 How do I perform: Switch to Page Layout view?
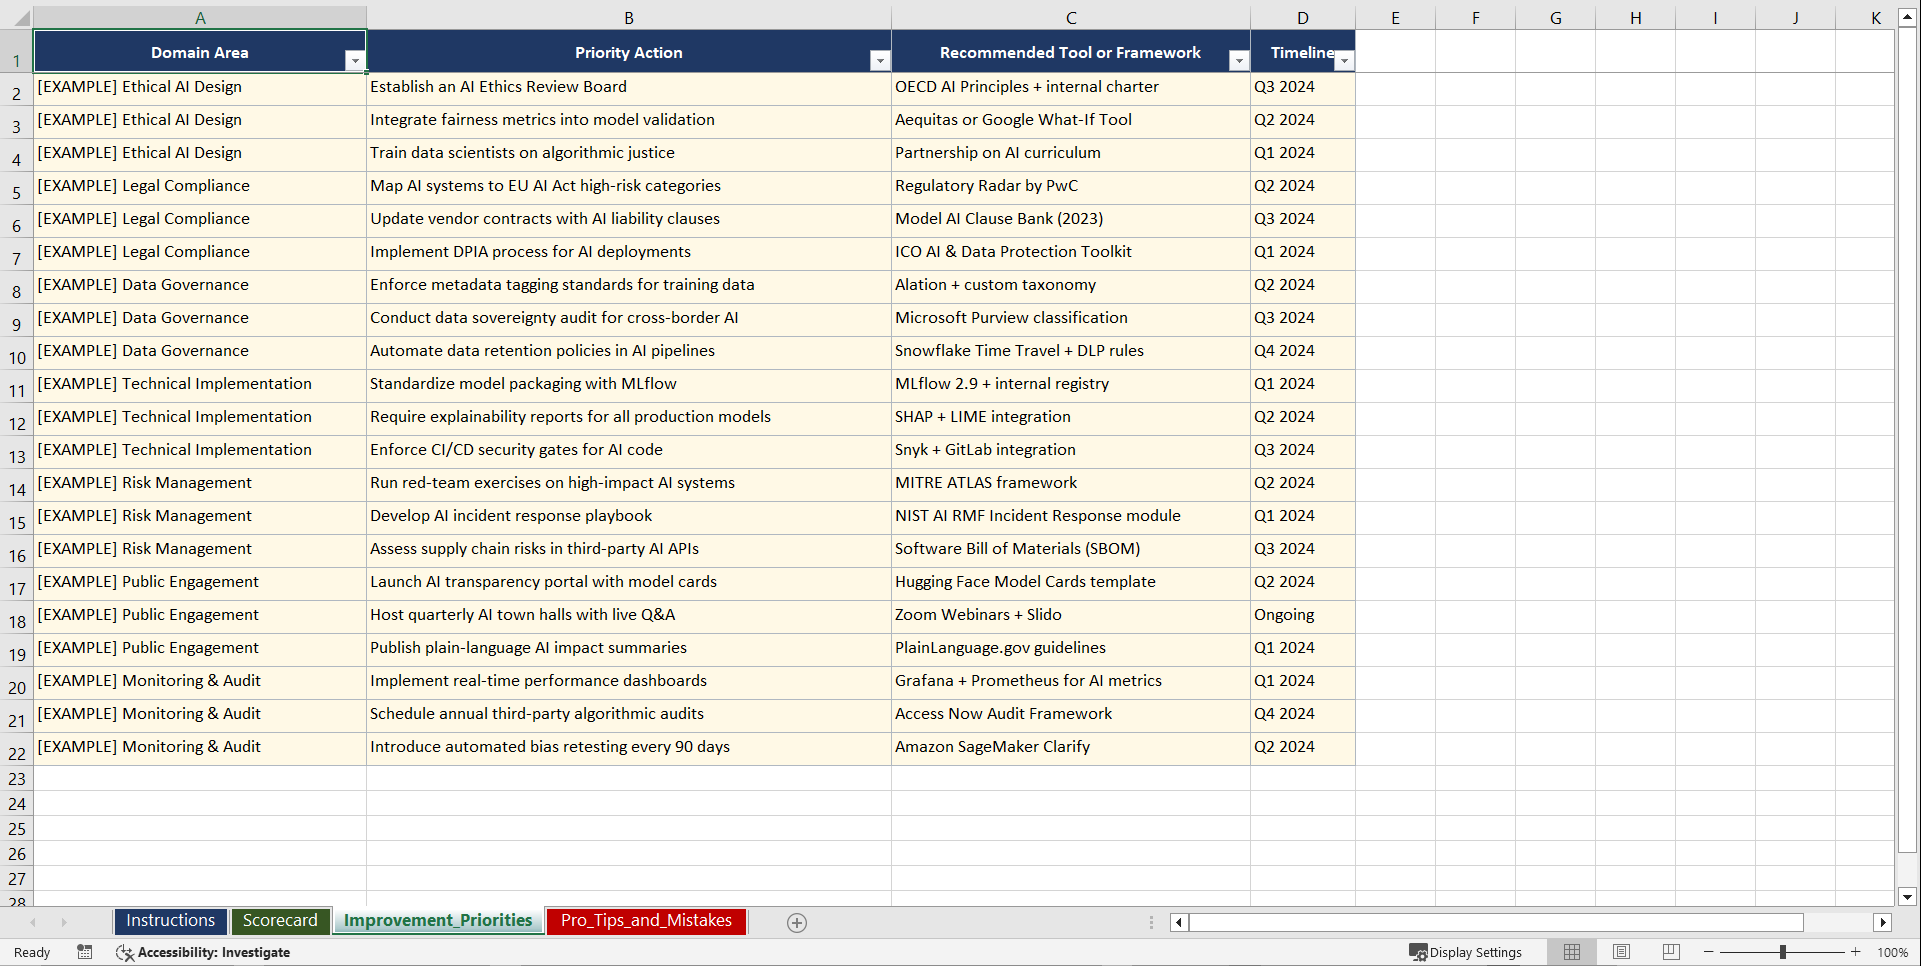pos(1621,952)
